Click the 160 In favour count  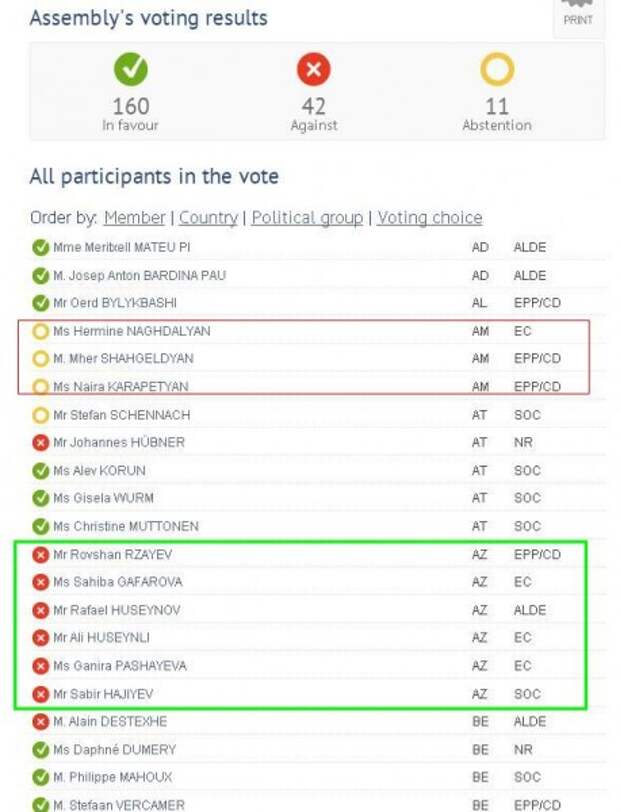[x=131, y=107]
